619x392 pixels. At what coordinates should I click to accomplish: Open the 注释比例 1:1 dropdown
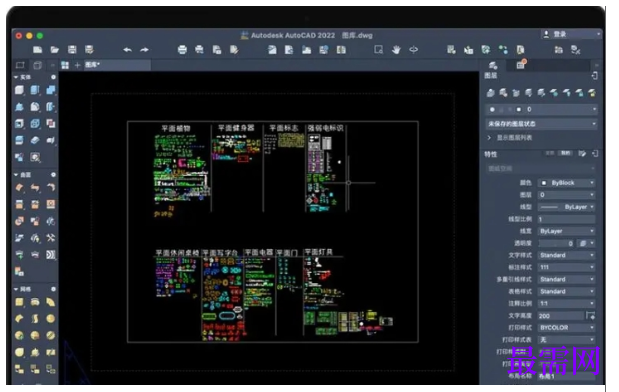[x=566, y=304]
